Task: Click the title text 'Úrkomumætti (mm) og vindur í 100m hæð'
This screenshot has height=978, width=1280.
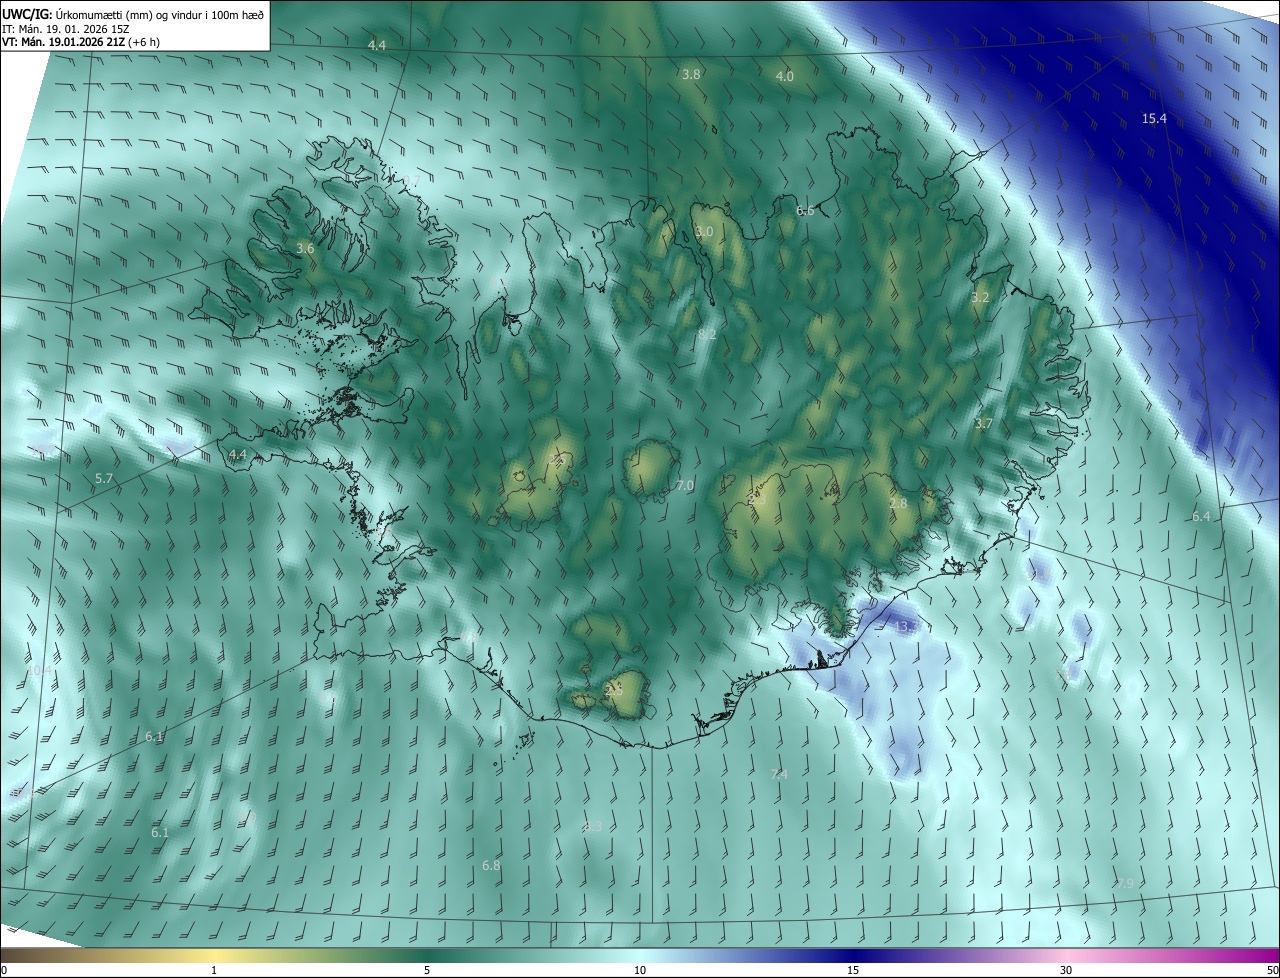Action: (160, 14)
